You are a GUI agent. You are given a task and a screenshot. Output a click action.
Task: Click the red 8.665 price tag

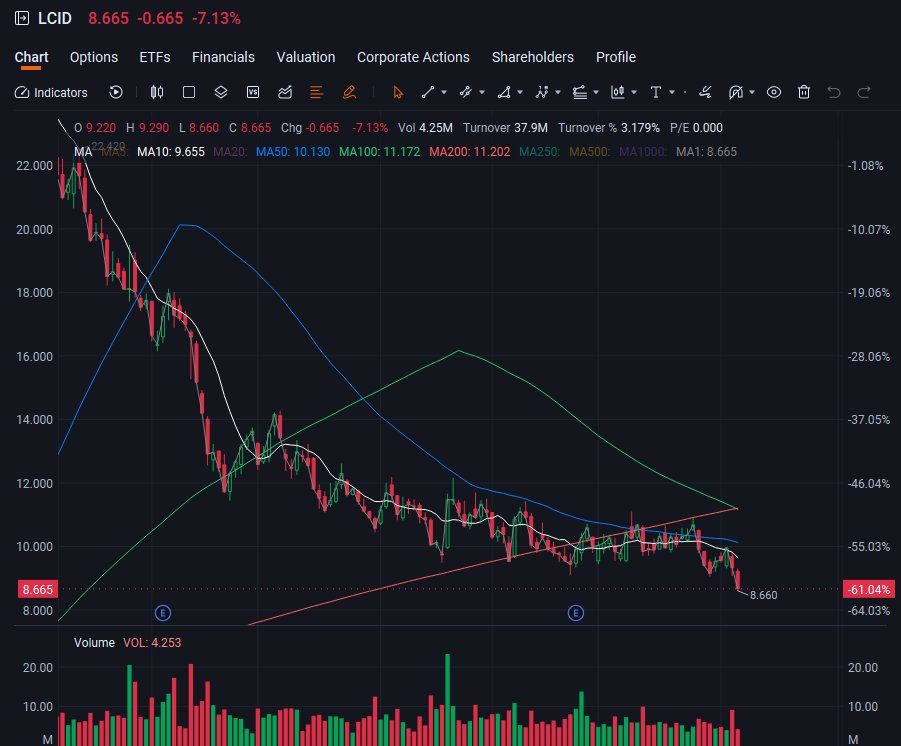coord(37,590)
